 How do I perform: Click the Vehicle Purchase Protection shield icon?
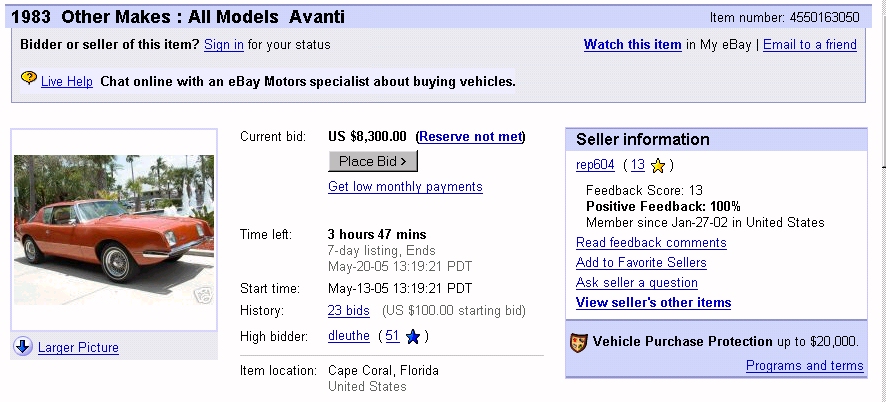point(578,342)
